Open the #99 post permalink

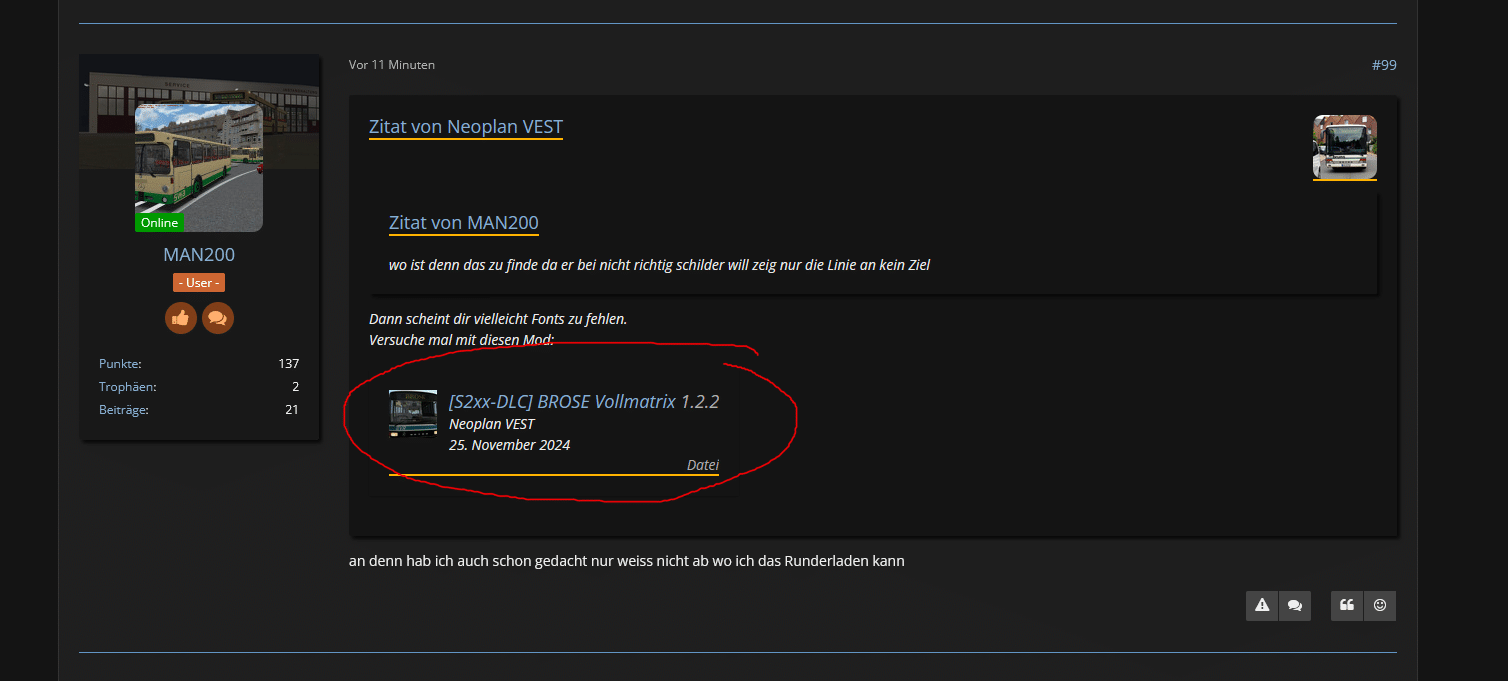pos(1384,65)
